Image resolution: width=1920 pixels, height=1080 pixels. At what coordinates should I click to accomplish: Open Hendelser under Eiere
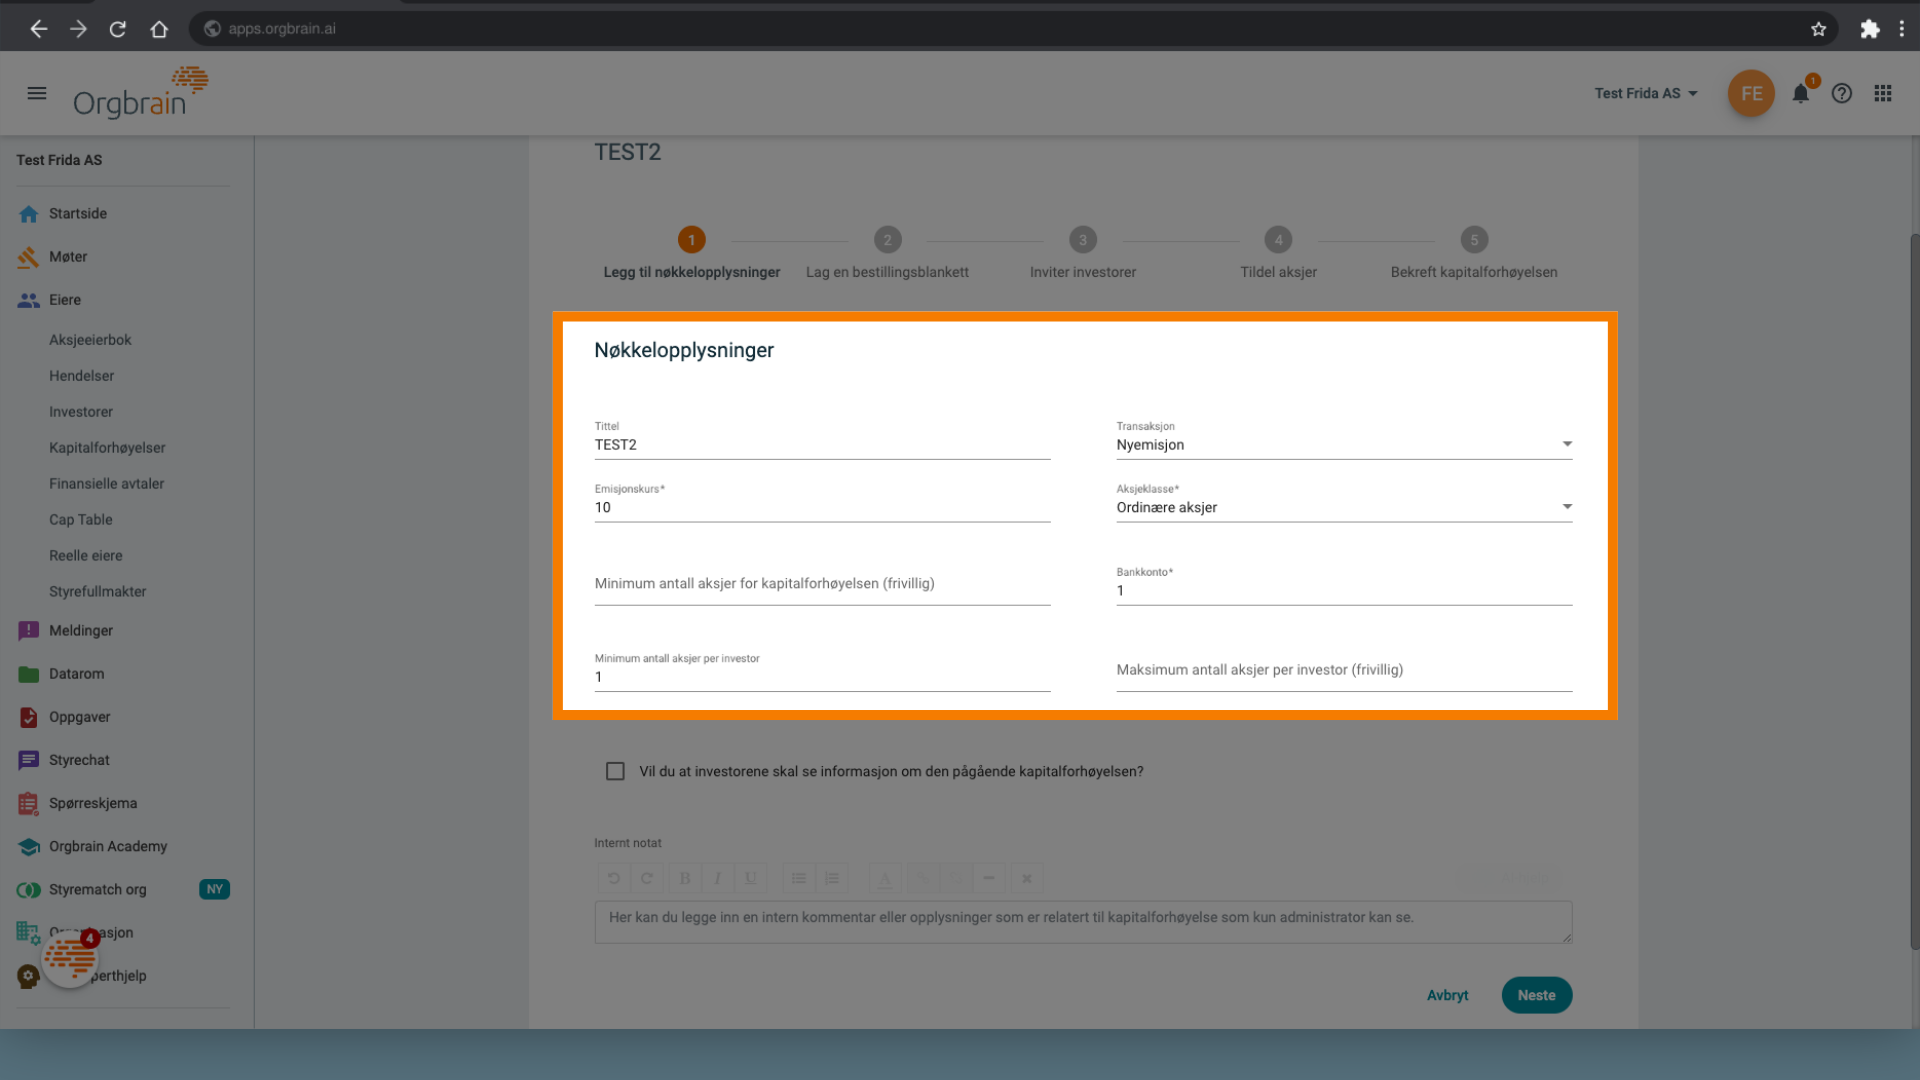[81, 376]
